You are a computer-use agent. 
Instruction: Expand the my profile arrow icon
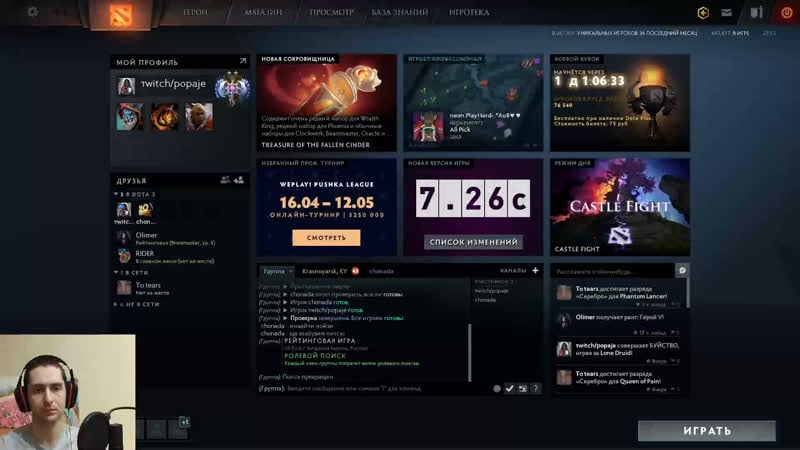click(242, 62)
